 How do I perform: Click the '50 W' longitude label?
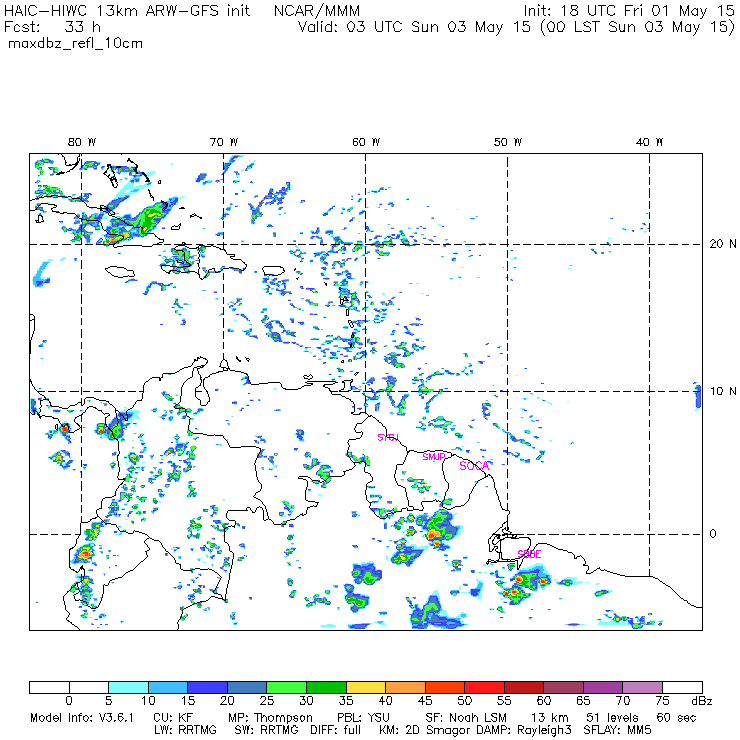click(508, 142)
